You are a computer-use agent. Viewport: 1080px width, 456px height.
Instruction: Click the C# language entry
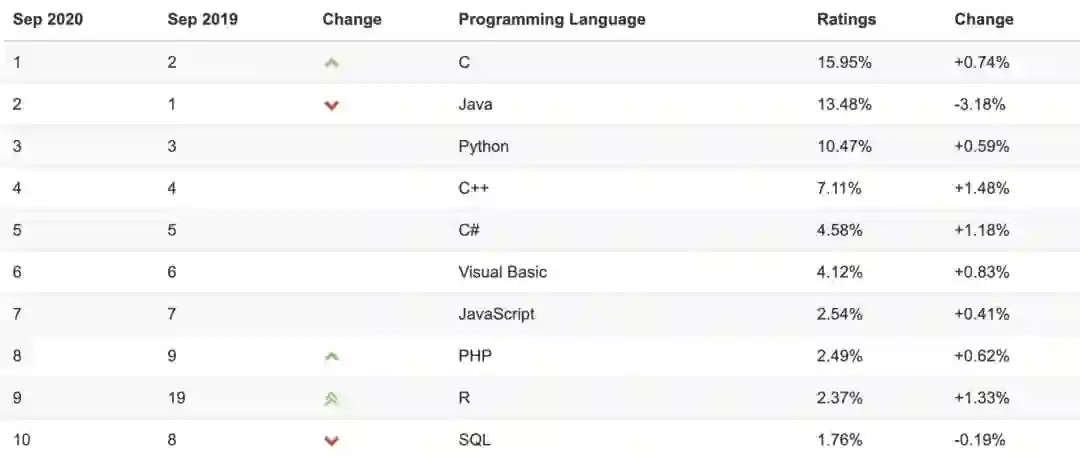point(469,230)
